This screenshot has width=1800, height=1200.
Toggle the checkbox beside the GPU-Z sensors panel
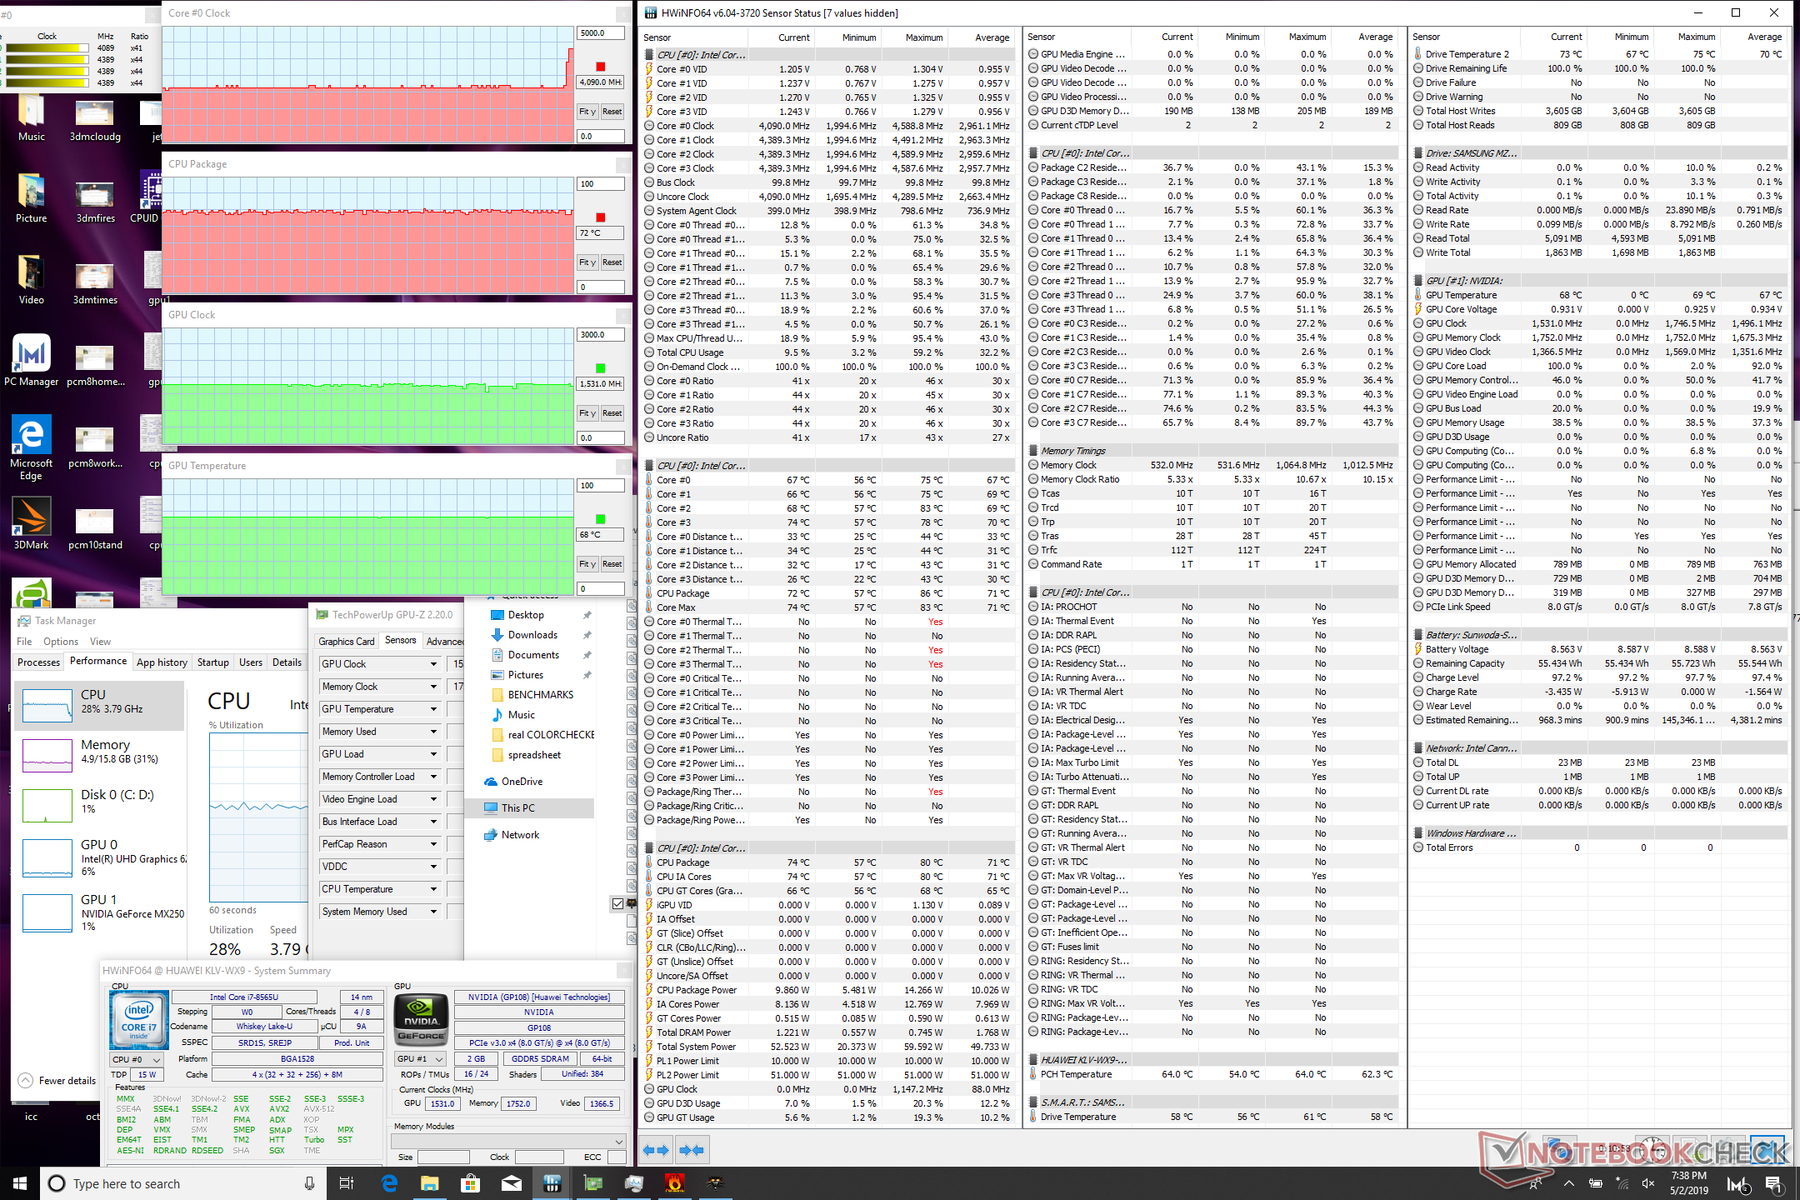pyautogui.click(x=618, y=903)
